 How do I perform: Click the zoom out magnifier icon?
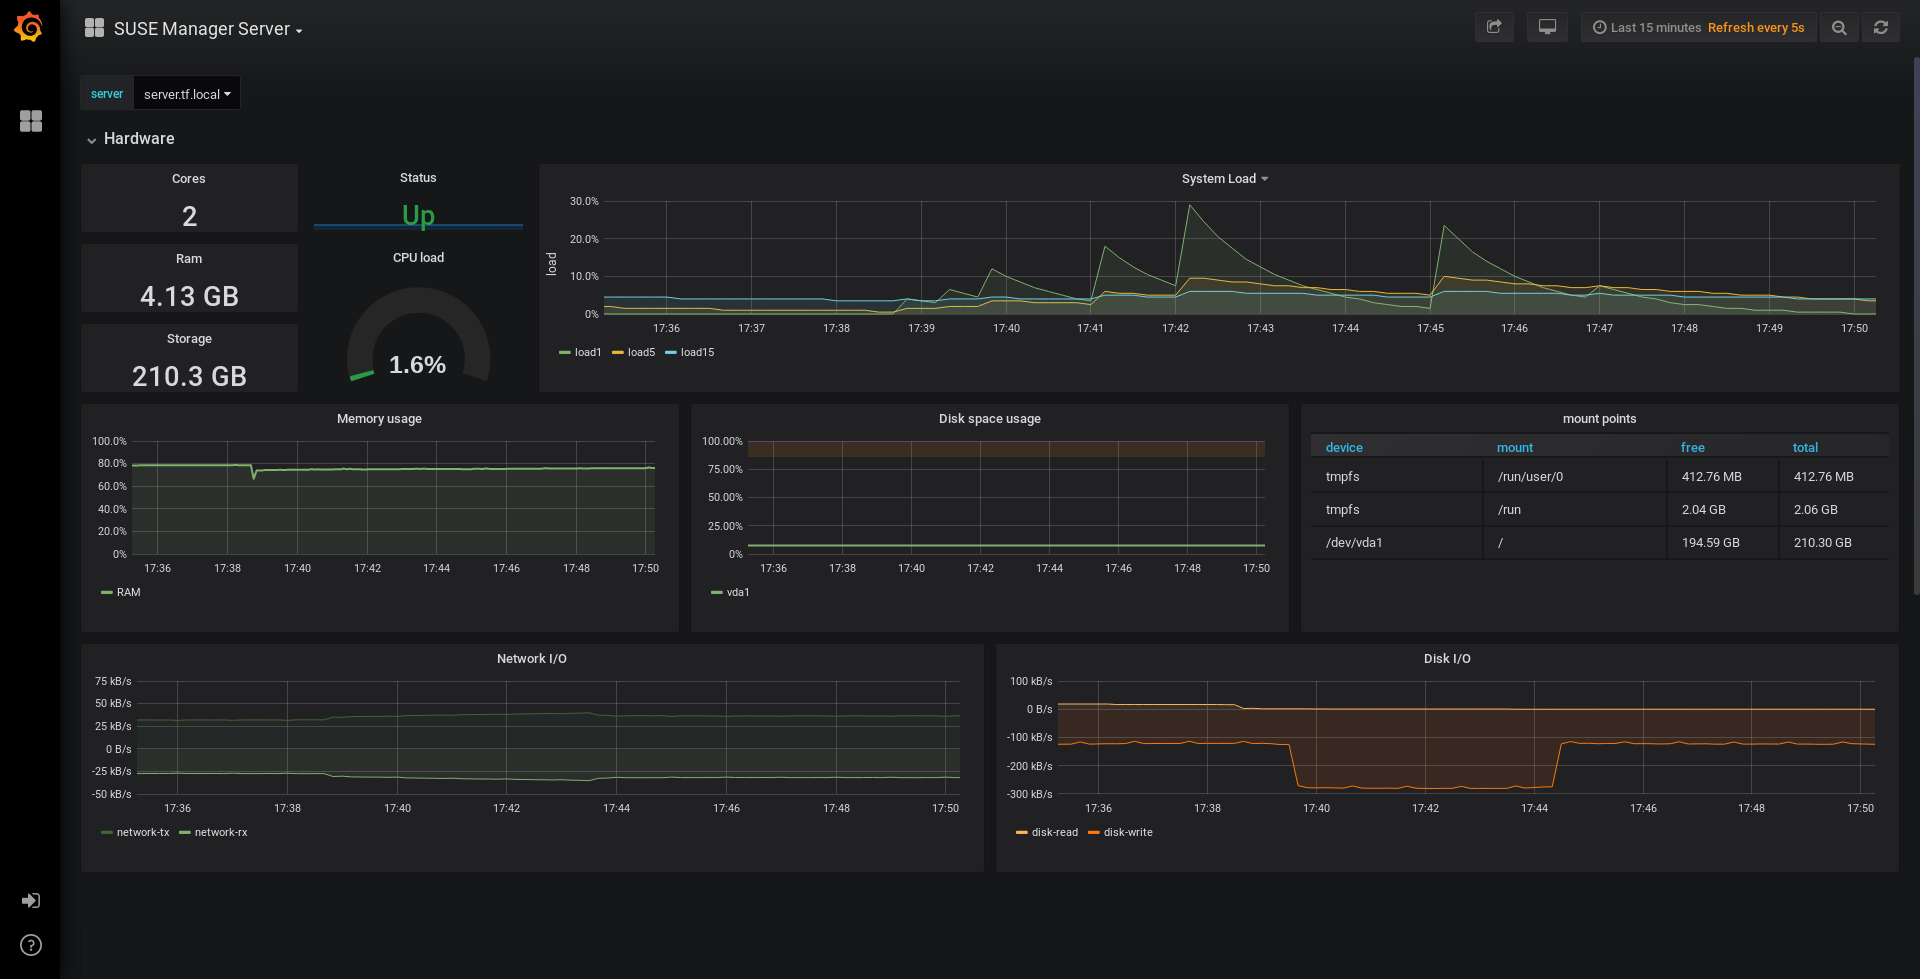coord(1839,27)
